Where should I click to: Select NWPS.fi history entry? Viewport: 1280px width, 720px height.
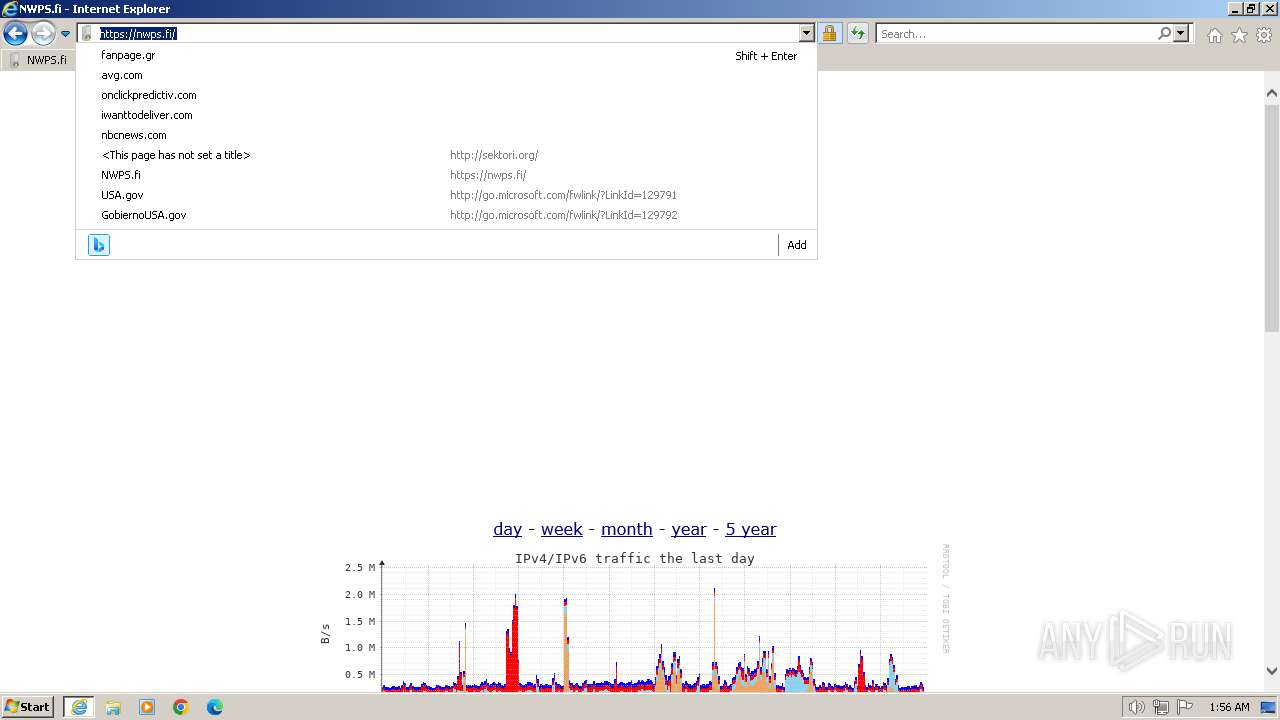tap(446, 175)
